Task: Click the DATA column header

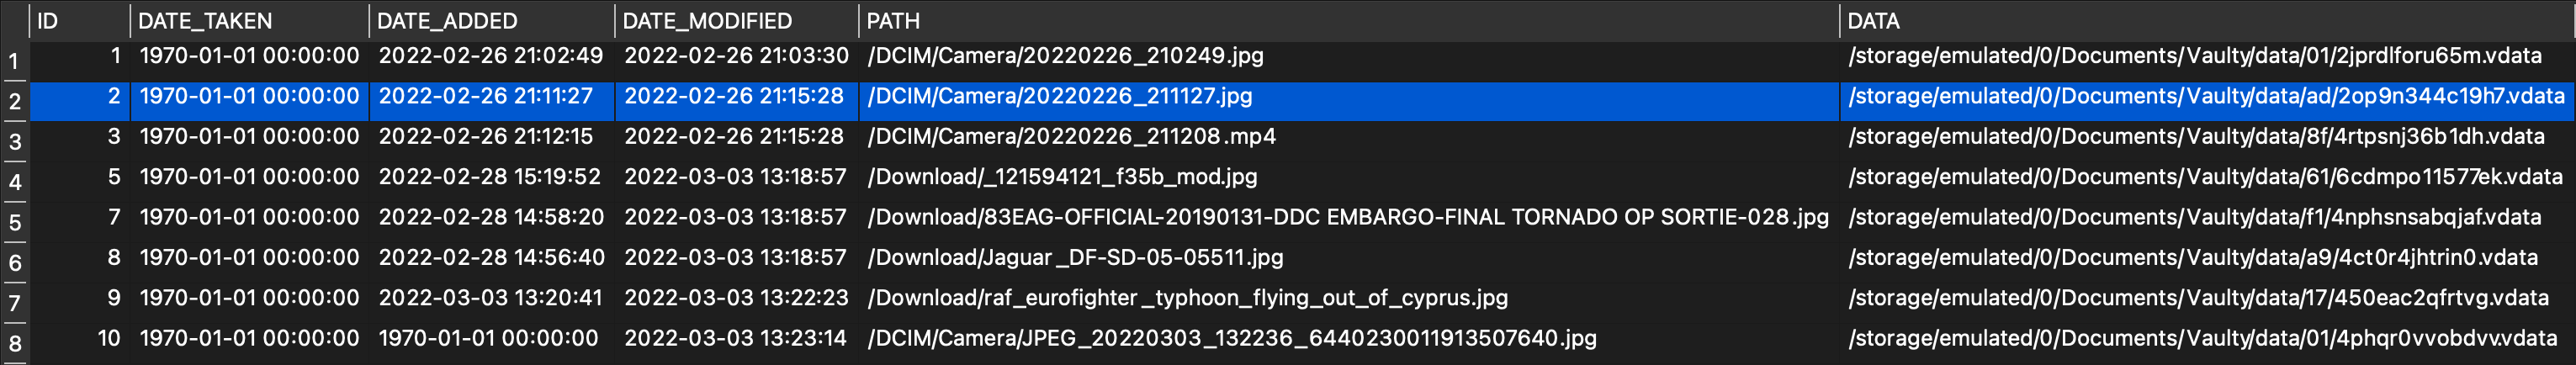Action: (x=2205, y=21)
